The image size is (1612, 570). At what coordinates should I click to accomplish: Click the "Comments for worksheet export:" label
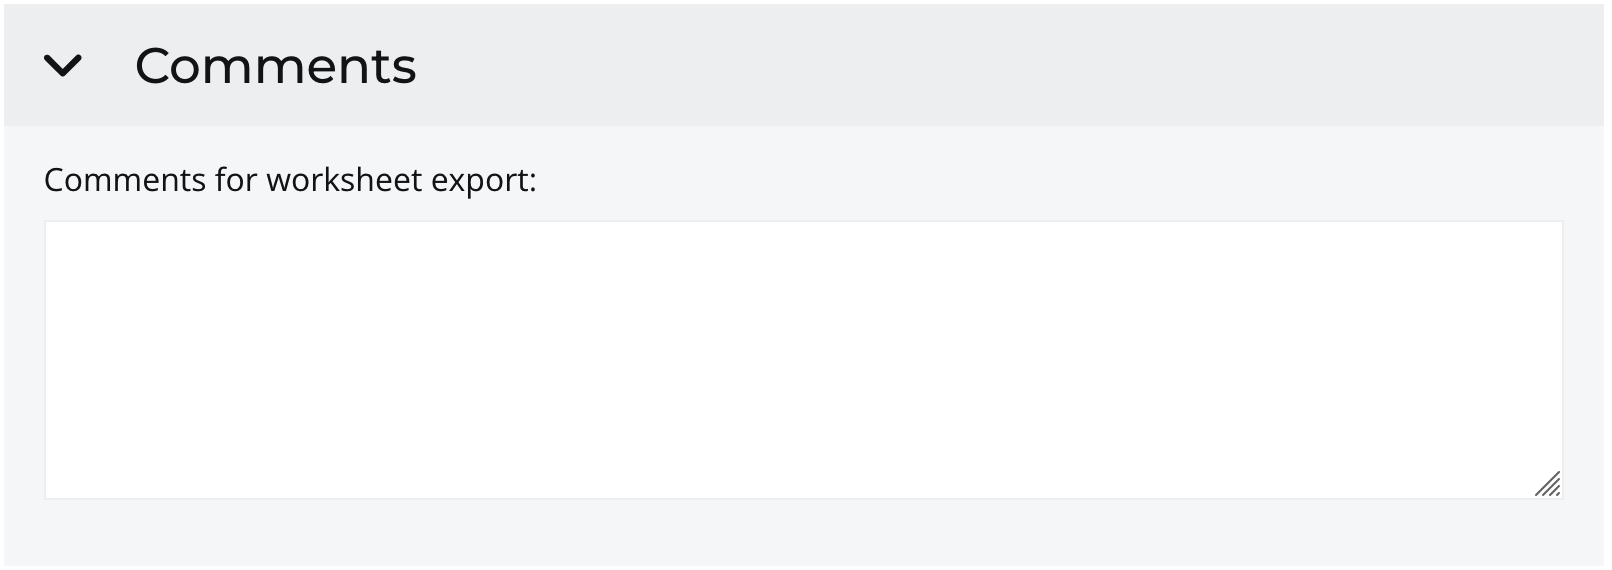click(290, 180)
